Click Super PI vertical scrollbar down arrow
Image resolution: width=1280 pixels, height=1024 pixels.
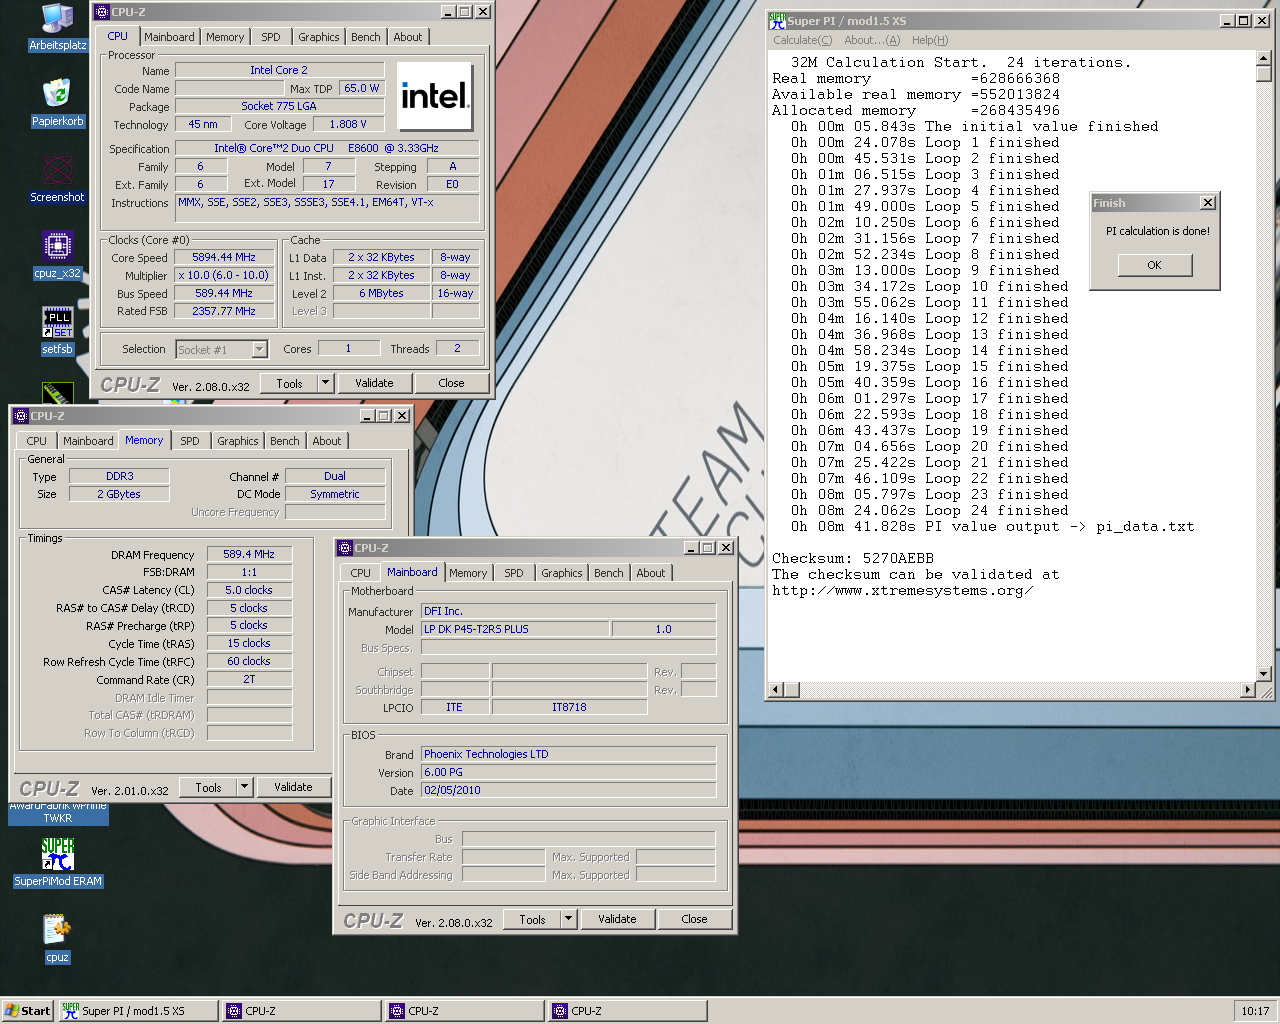tap(1264, 674)
